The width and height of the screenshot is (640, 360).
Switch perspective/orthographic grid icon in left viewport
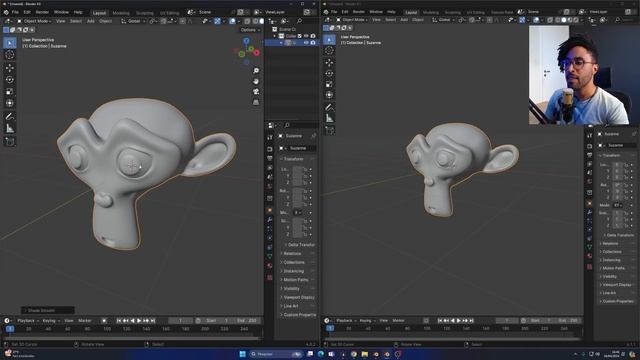point(256,102)
